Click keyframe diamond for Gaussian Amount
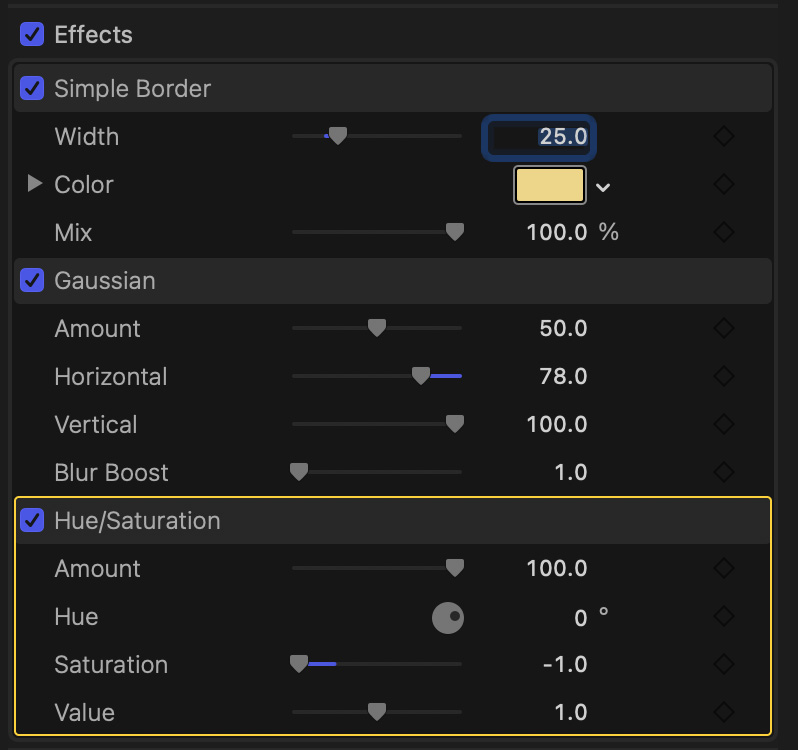Screen dimensions: 798x750 coord(724,329)
